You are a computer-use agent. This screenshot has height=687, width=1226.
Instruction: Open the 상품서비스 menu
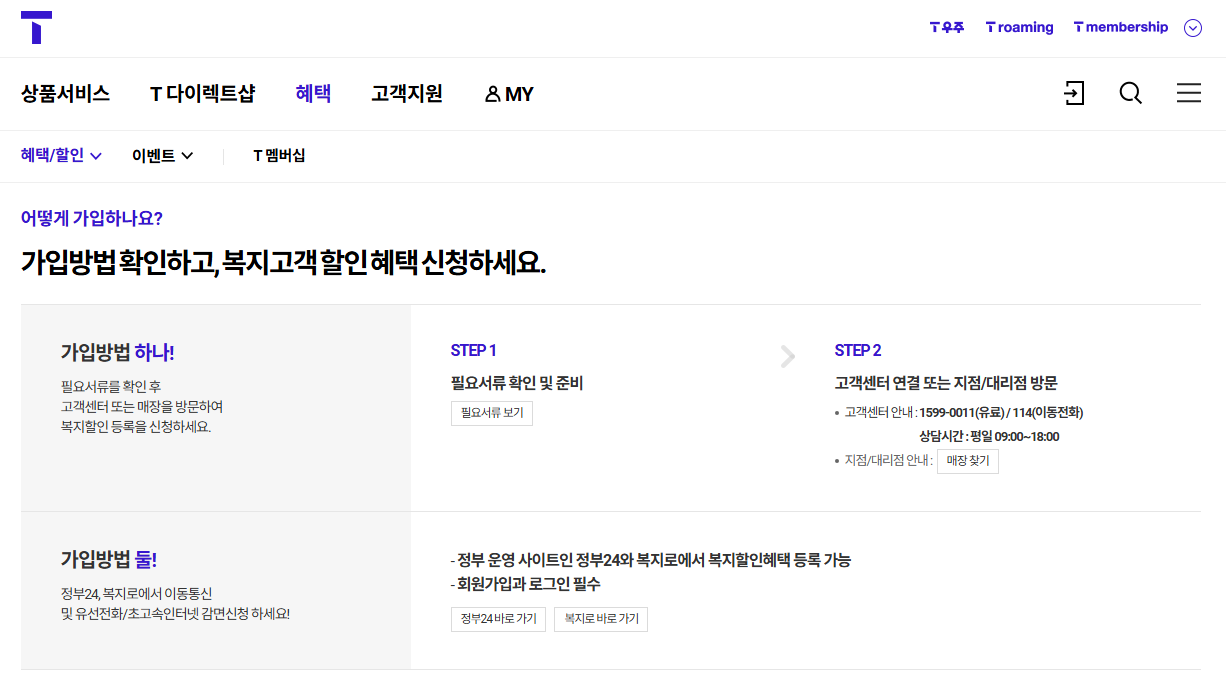point(66,94)
